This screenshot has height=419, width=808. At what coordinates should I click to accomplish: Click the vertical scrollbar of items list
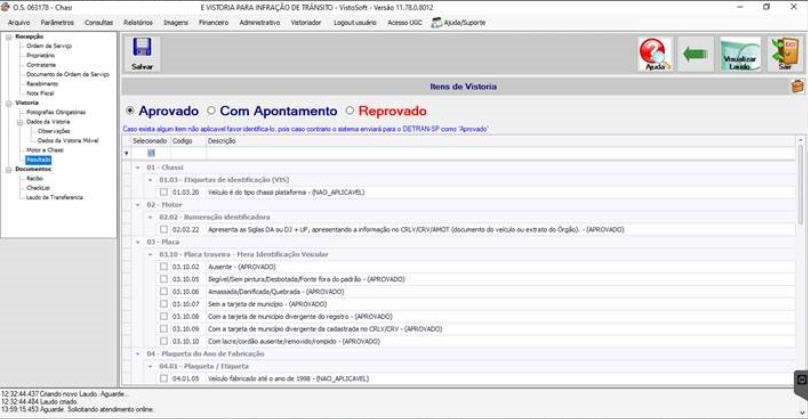[800, 260]
